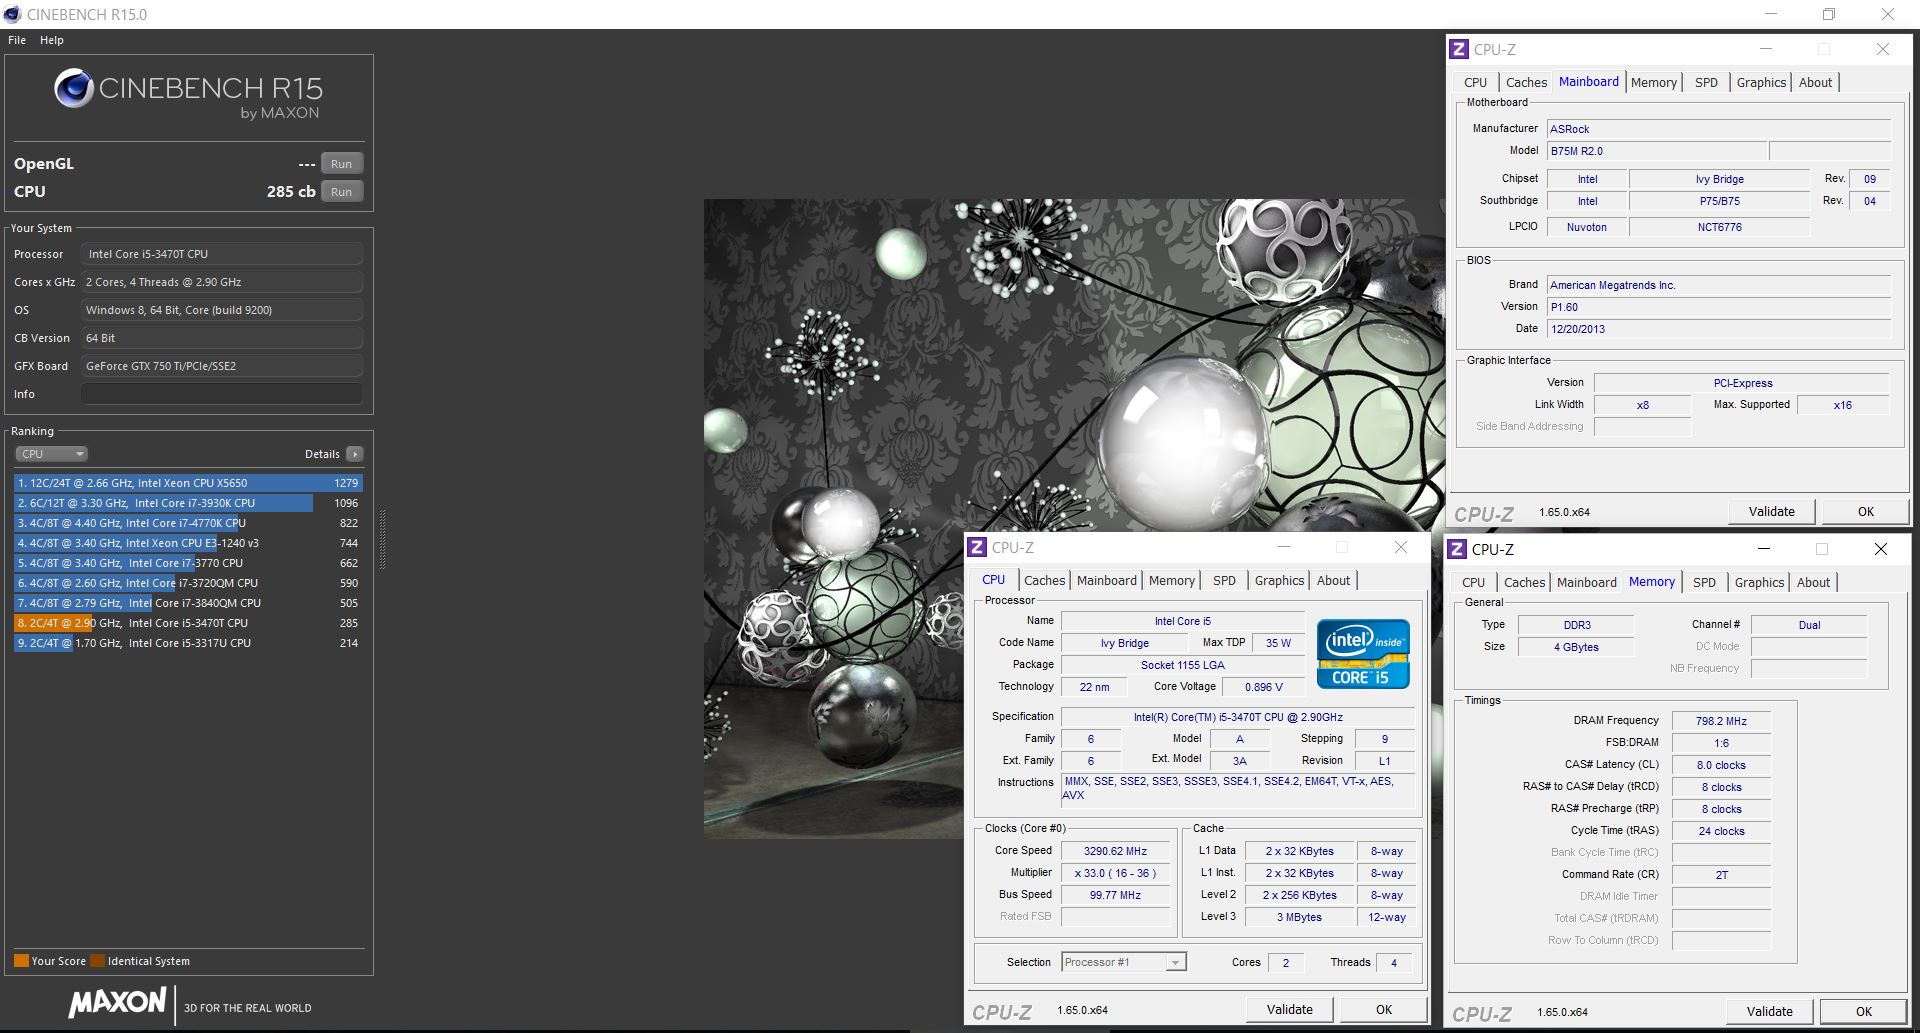Click the CPU-Z Memory window Z logo icon
The image size is (1920, 1033).
click(x=1458, y=549)
